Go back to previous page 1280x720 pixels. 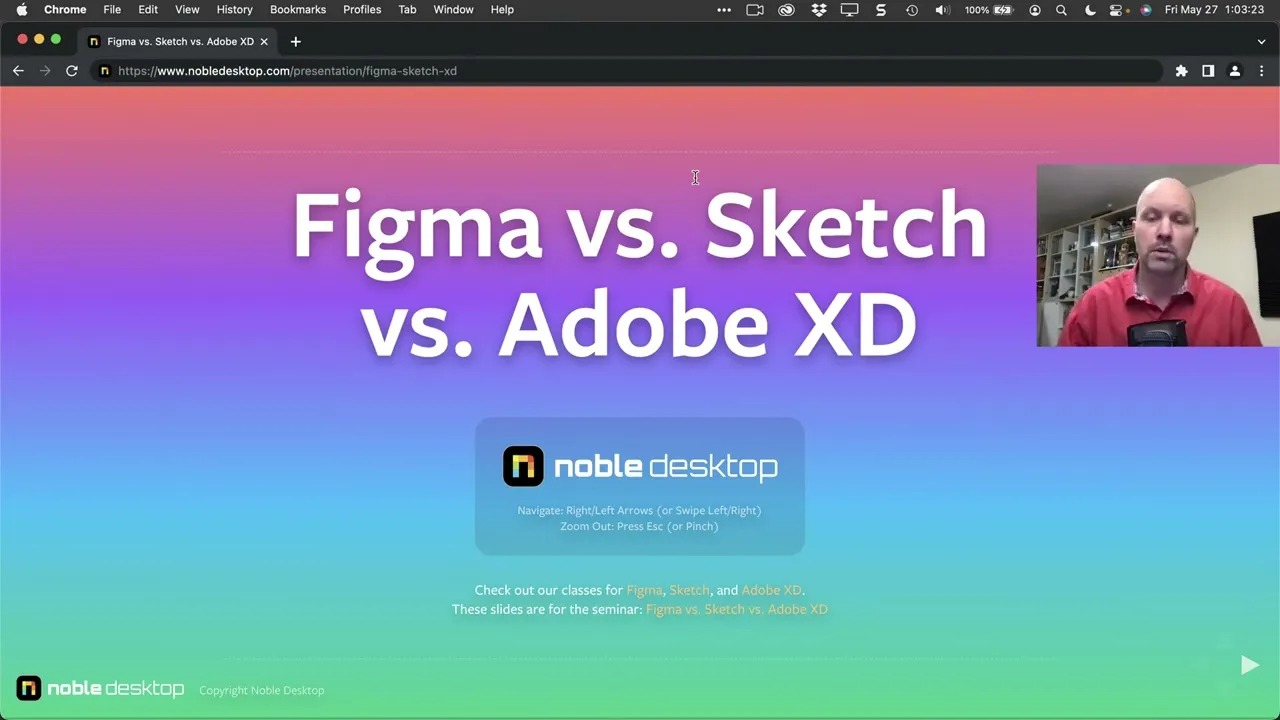(18, 71)
